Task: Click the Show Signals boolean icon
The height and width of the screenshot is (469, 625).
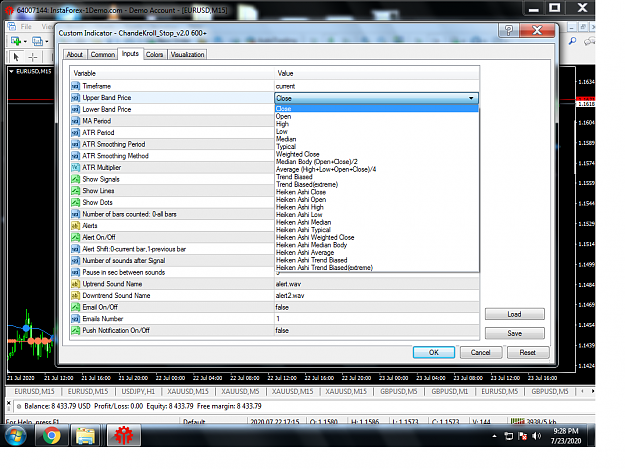Action: click(76, 179)
